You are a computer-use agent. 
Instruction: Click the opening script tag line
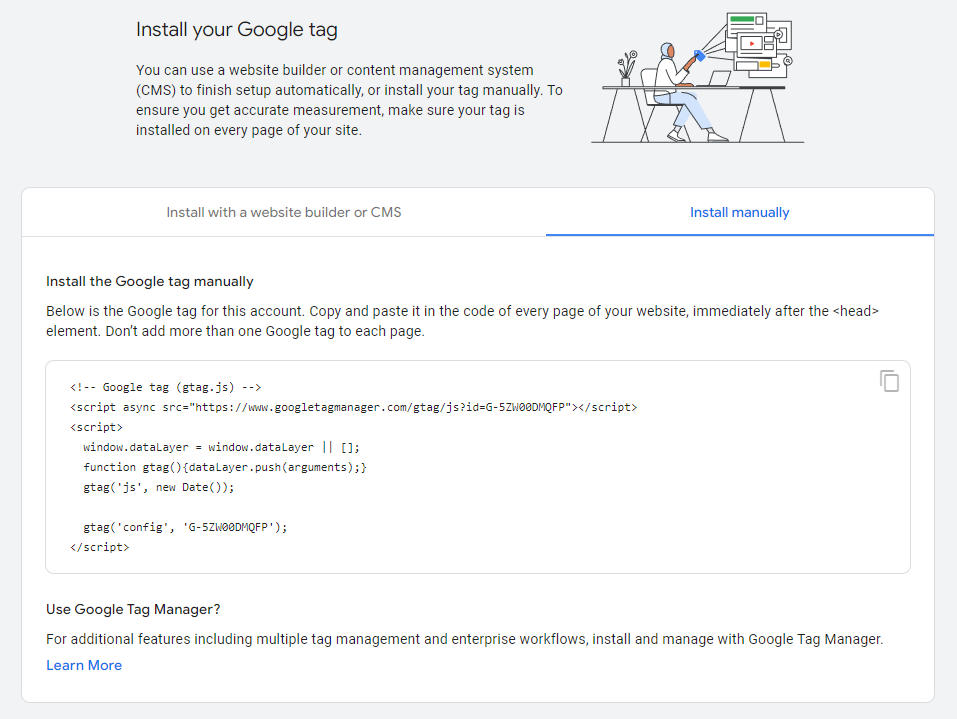coord(96,427)
